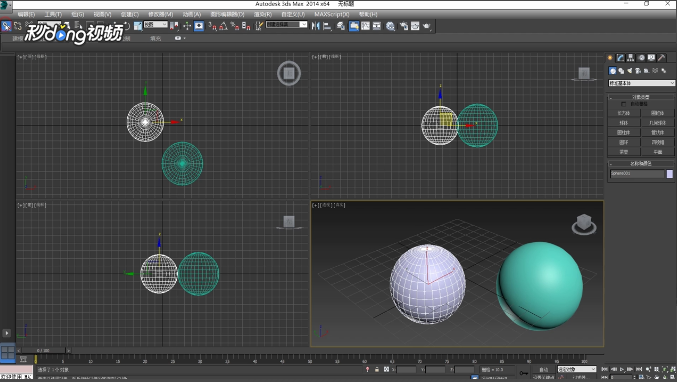Open 标准基本体 primitives dropdown
The height and width of the screenshot is (382, 677).
[x=641, y=83]
